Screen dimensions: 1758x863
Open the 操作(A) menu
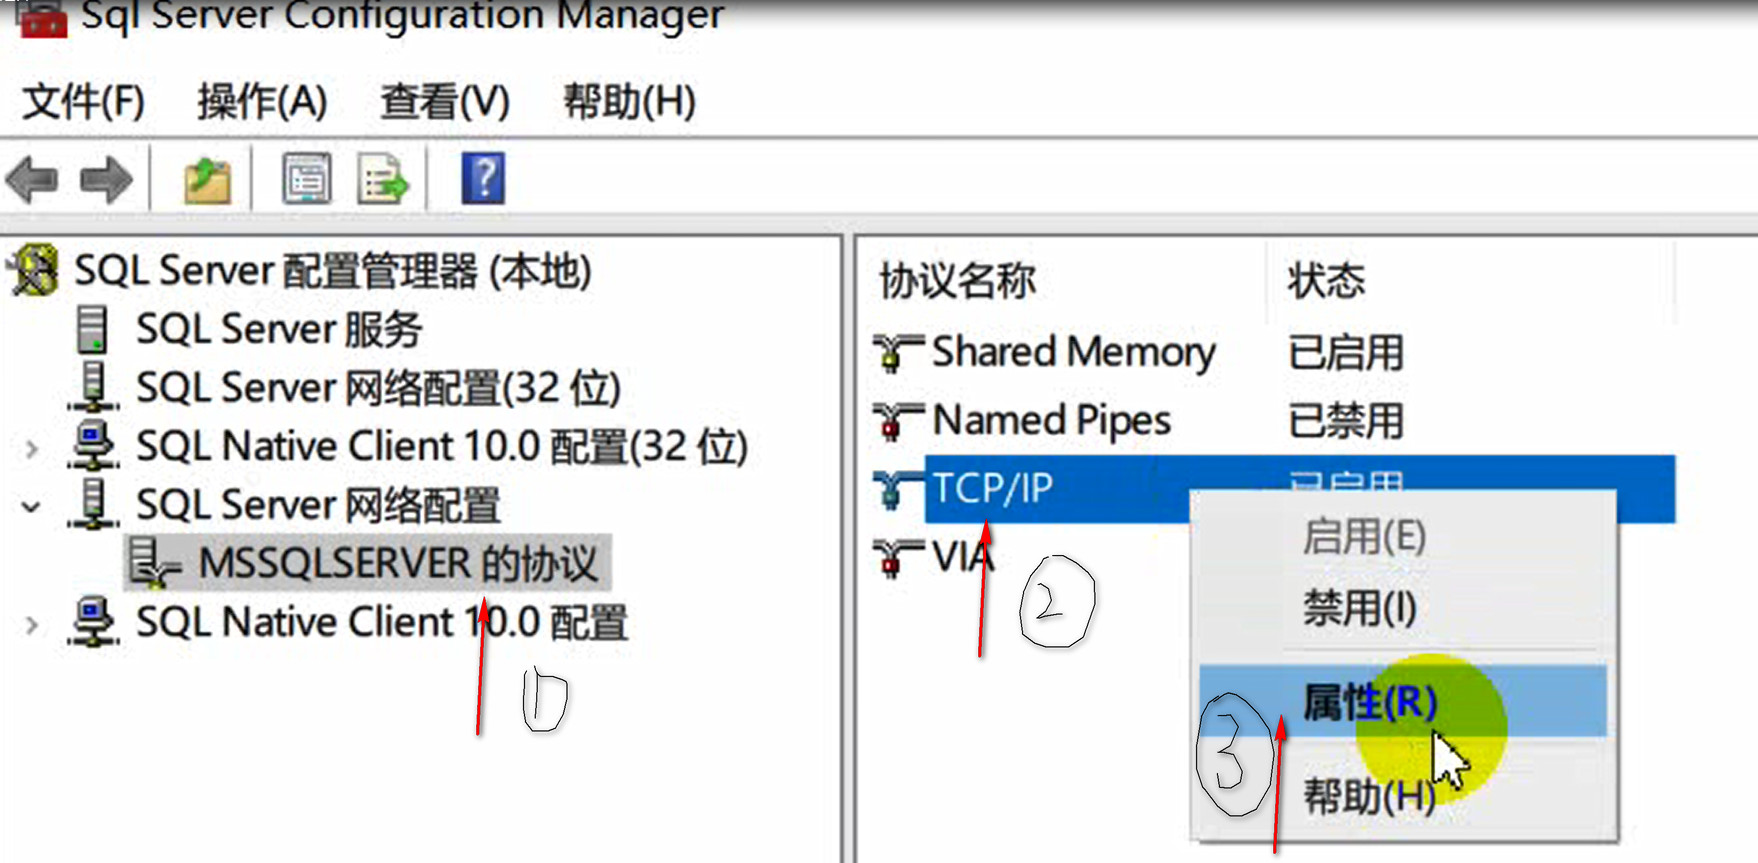pos(263,102)
